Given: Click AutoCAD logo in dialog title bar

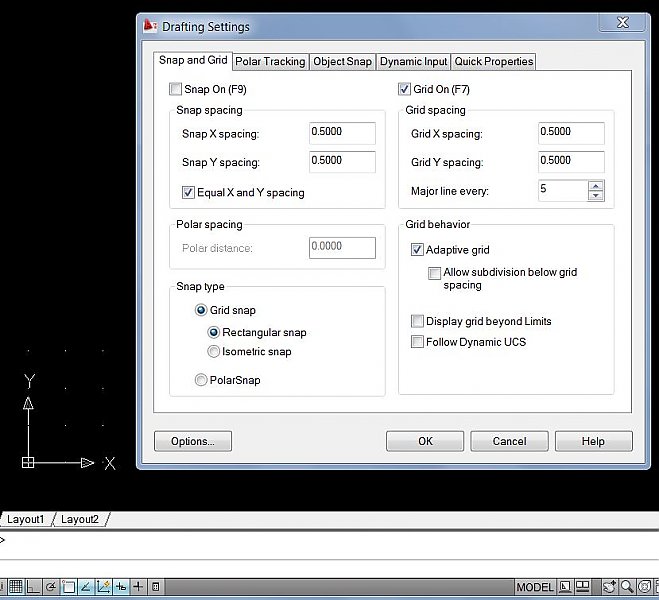Looking at the screenshot, I should pyautogui.click(x=150, y=26).
